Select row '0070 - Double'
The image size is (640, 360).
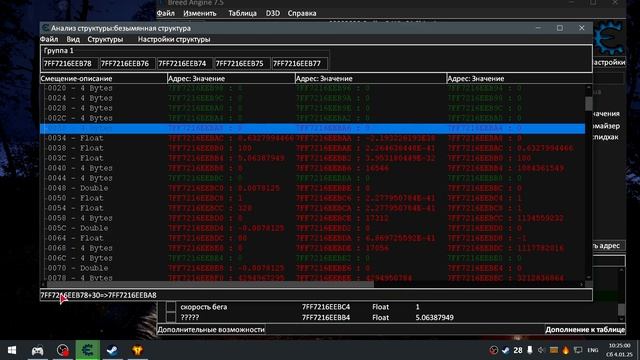[x=312, y=268]
